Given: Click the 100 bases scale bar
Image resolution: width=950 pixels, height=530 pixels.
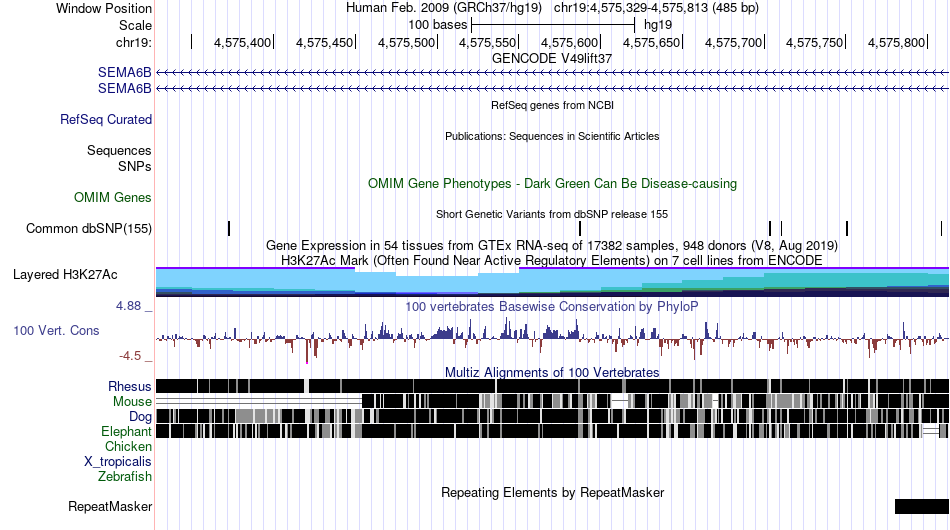Looking at the screenshot, I should [553, 25].
